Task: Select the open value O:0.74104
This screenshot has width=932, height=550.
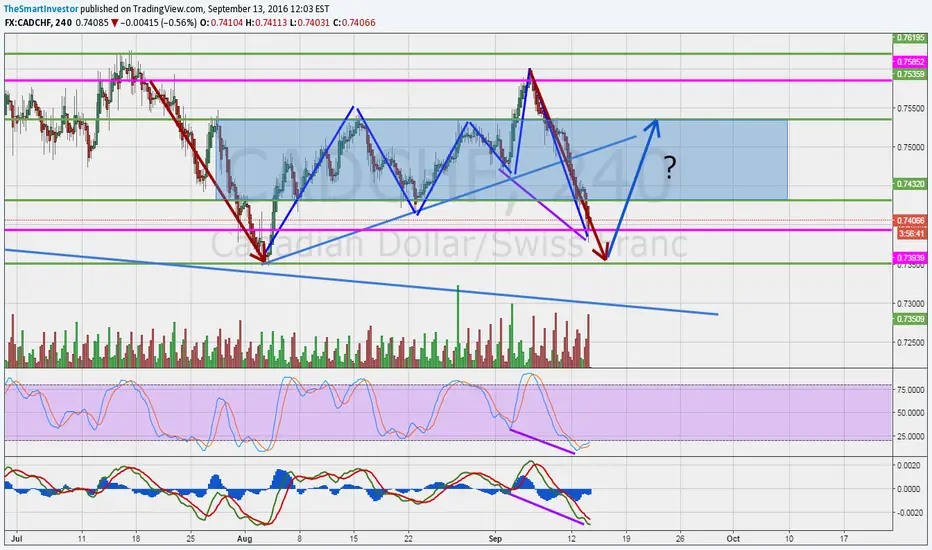Action: (x=221, y=23)
